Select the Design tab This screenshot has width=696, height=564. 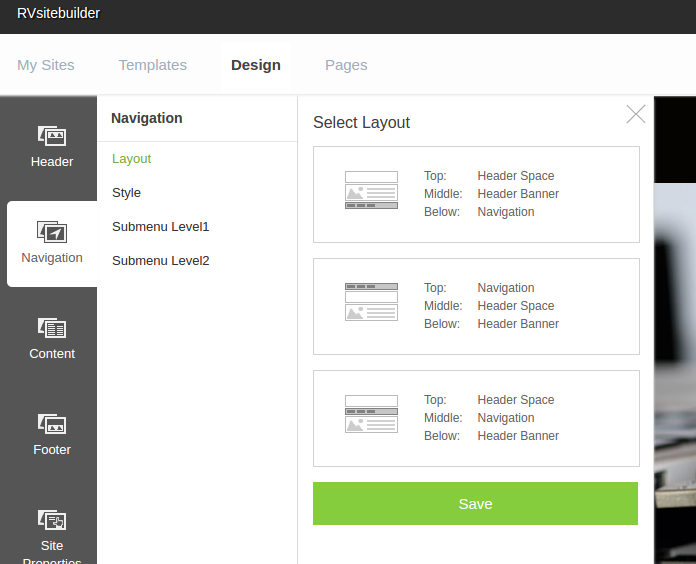click(256, 65)
